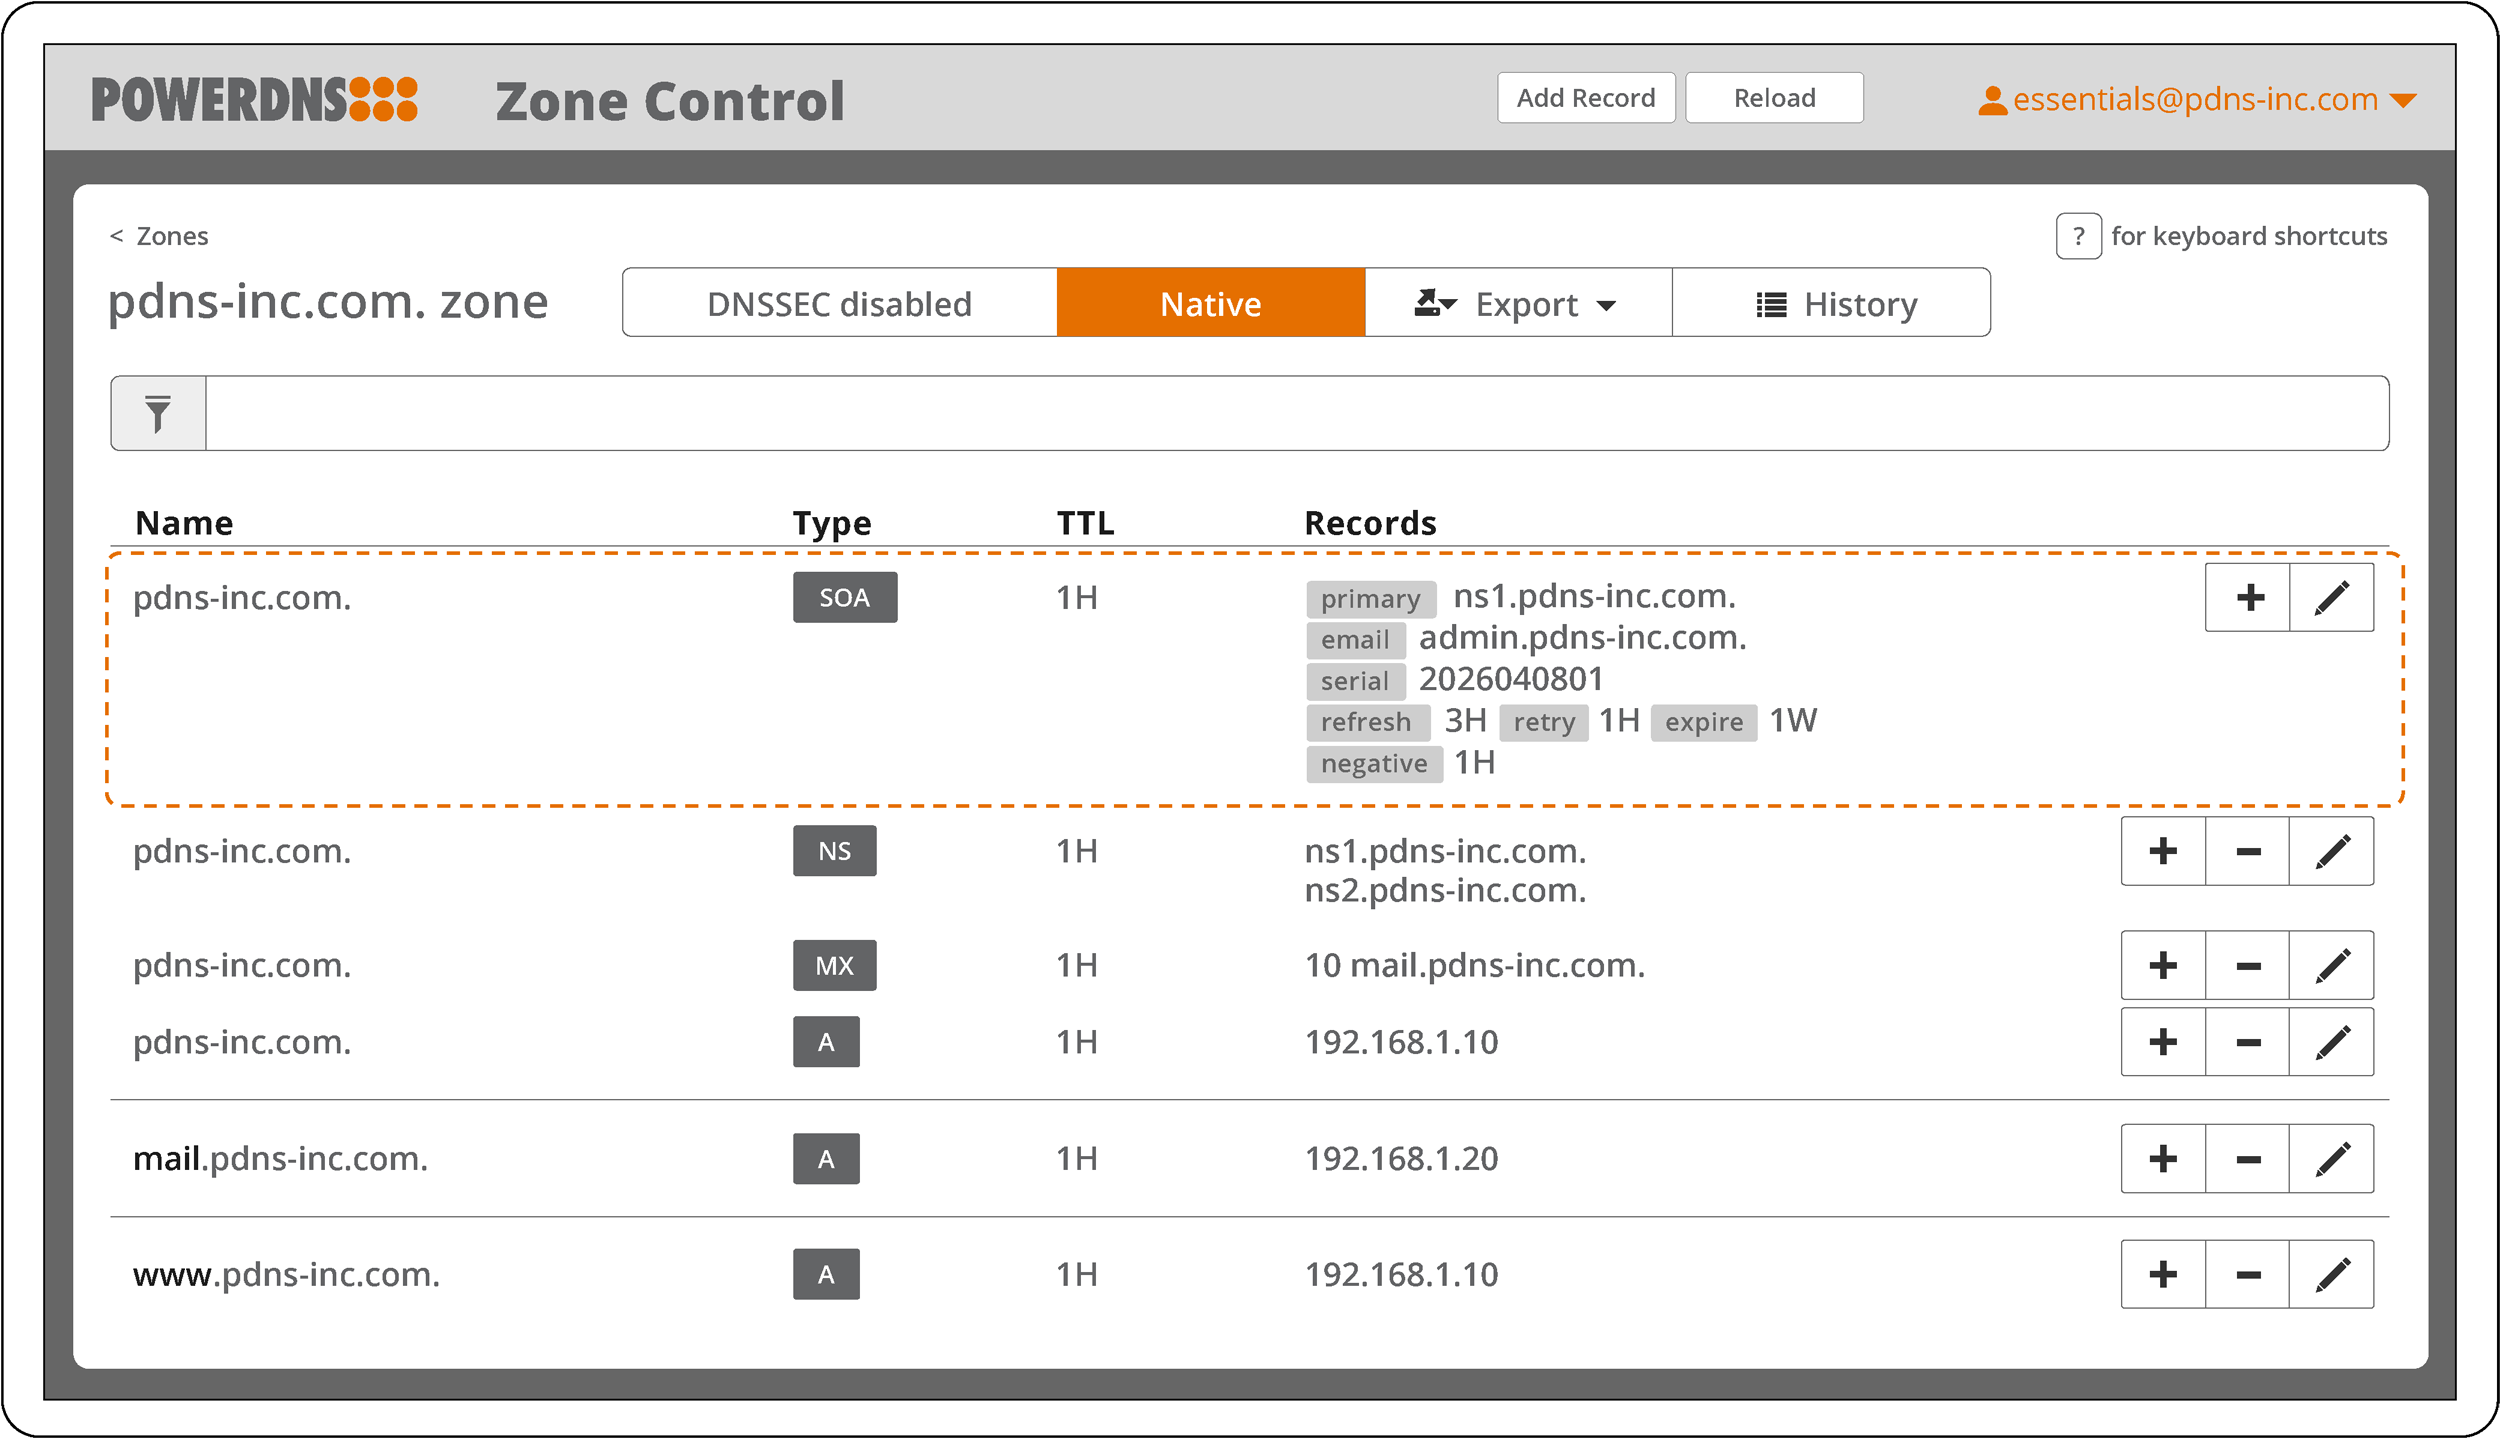Delete the www.pdns-inc.com A record
Screen dimensions: 2500x1439
(2248, 1275)
